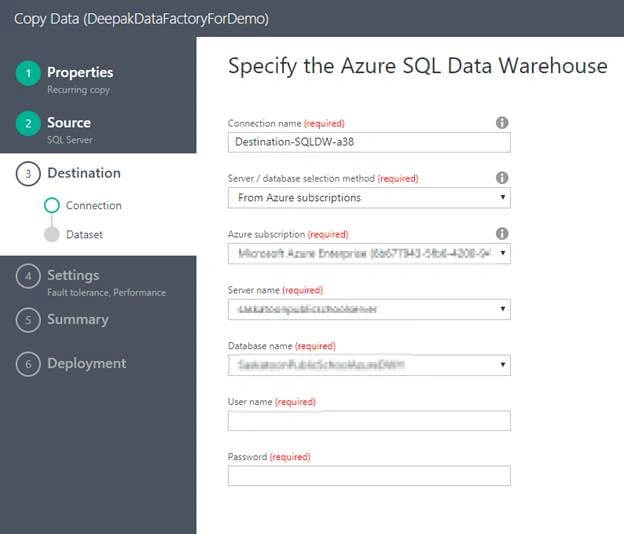Click the 'Database name (required)' label
The width and height of the screenshot is (624, 534).
282,346
